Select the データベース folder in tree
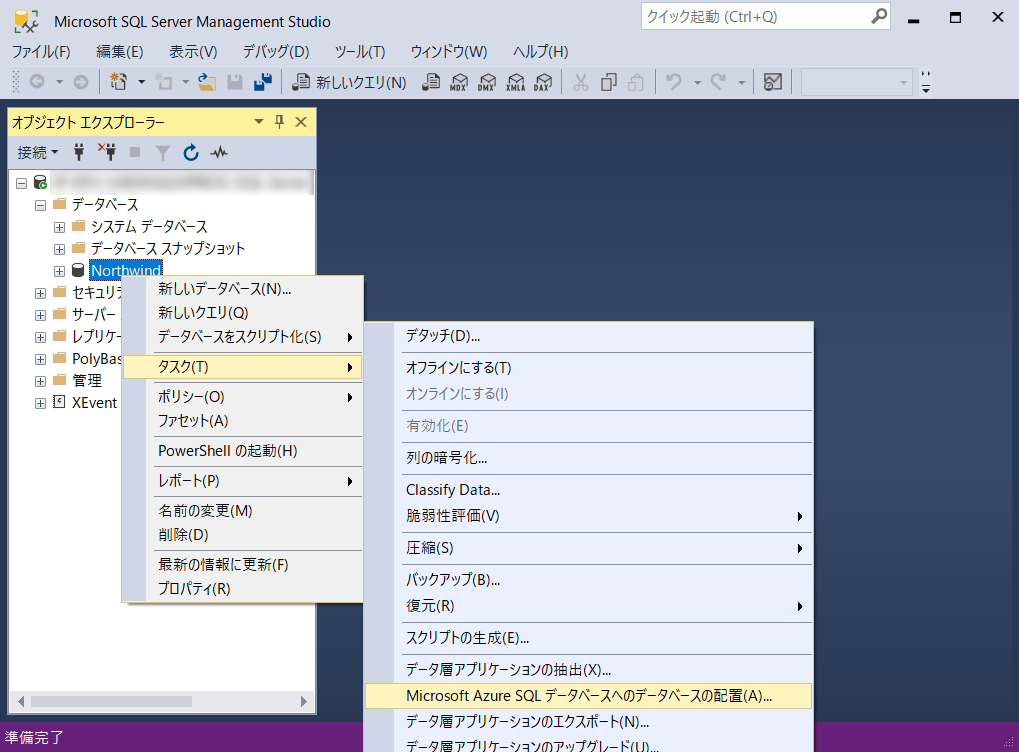Screen dimensions: 1019x752 point(105,205)
